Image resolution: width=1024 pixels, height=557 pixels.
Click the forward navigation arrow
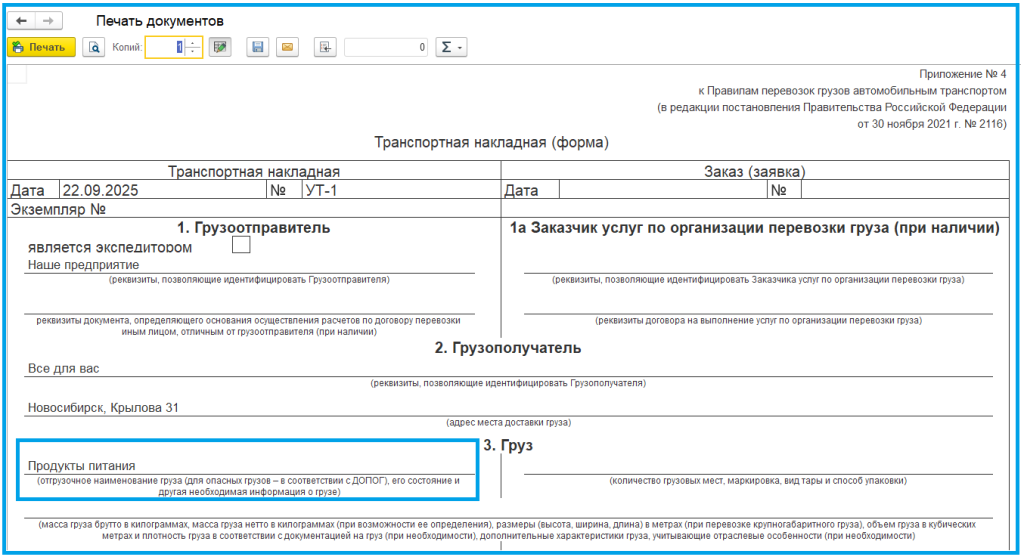point(48,21)
